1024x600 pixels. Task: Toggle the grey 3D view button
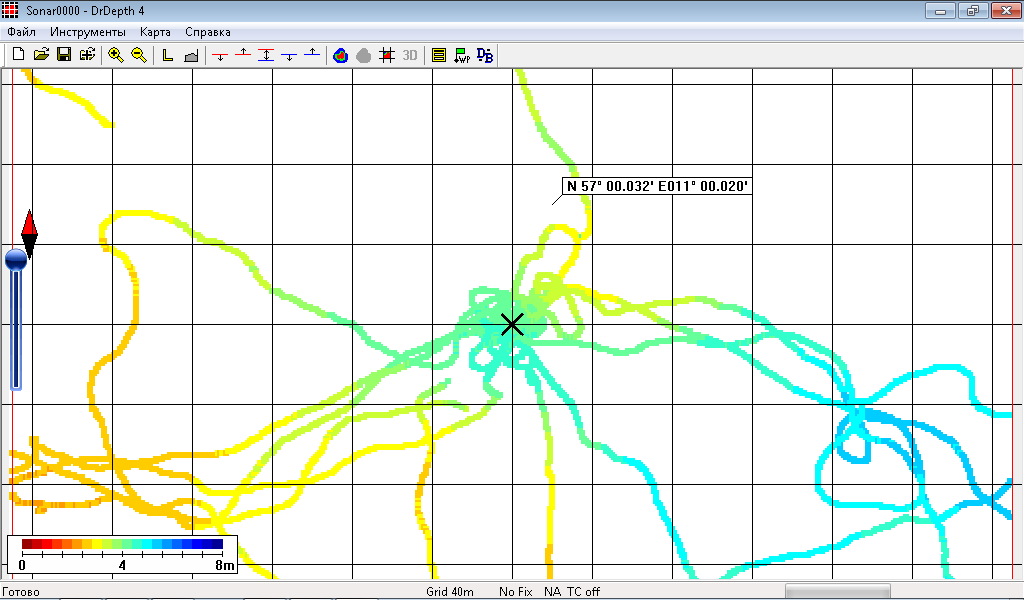point(410,55)
